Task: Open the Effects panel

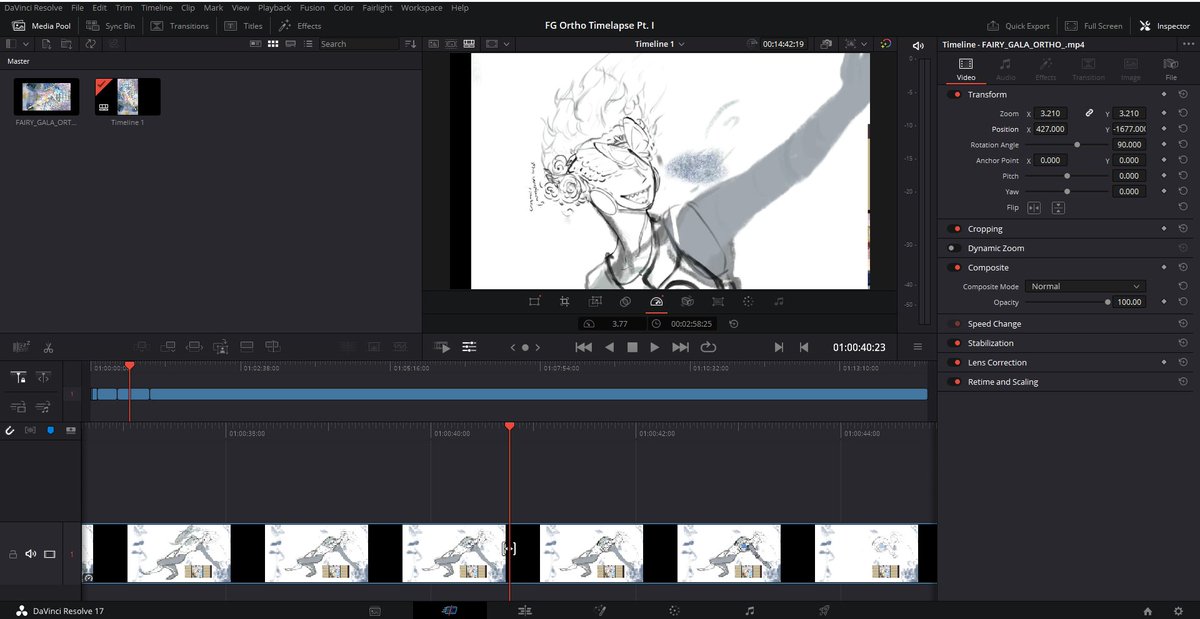Action: point(300,26)
